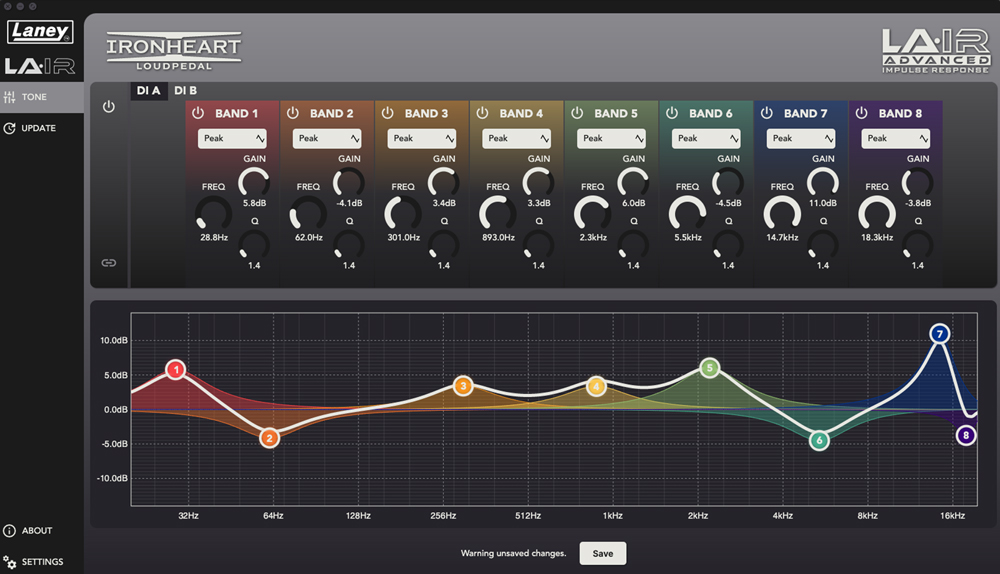Switch off Band 4 power
1000x574 pixels.
[483, 113]
